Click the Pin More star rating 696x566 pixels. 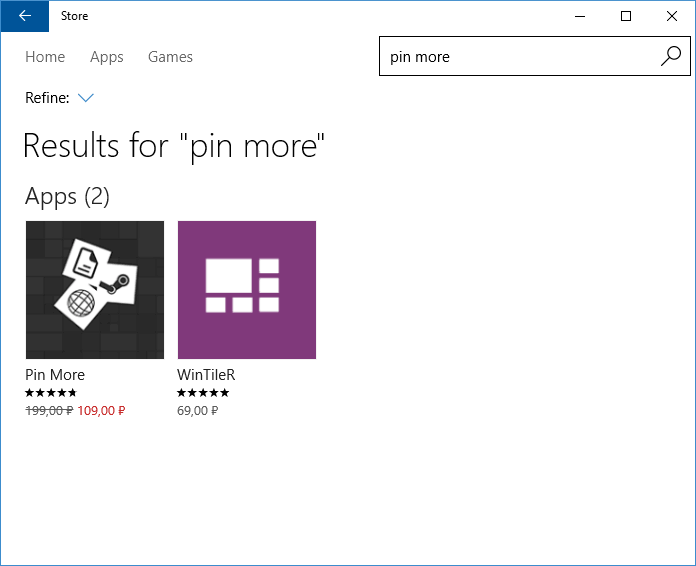click(x=51, y=393)
